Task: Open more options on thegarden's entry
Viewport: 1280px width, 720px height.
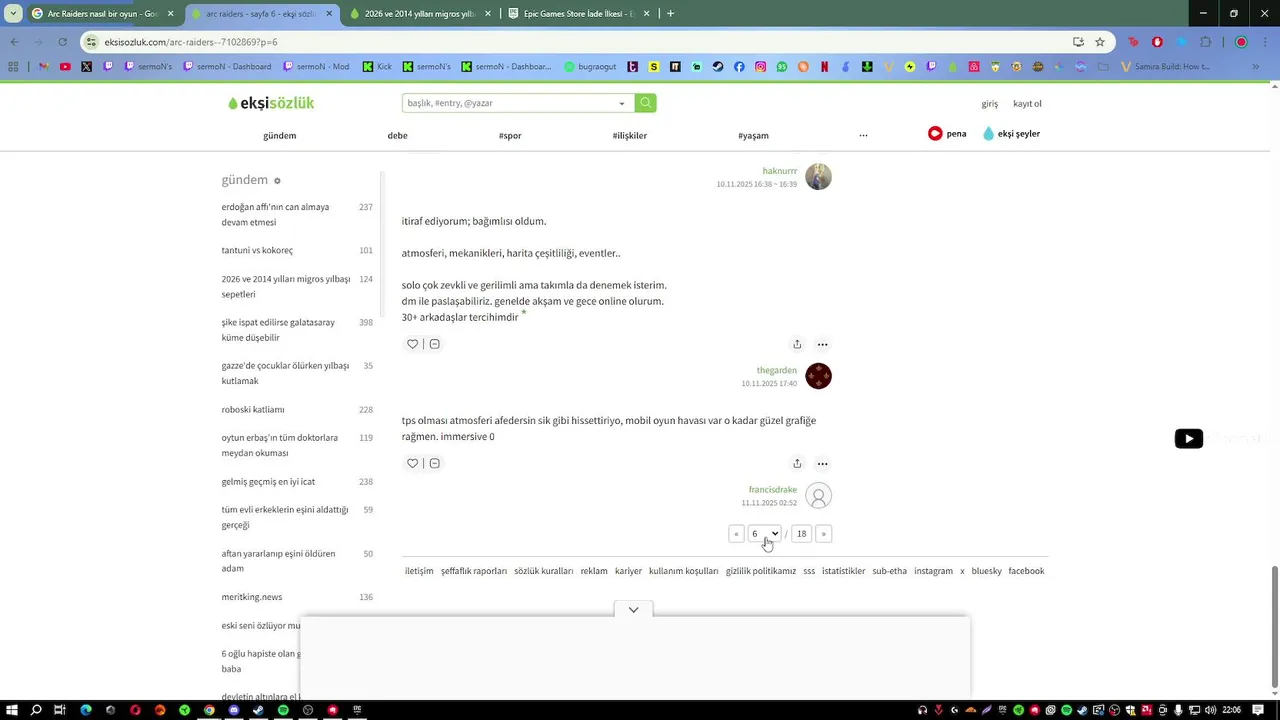Action: [x=822, y=463]
